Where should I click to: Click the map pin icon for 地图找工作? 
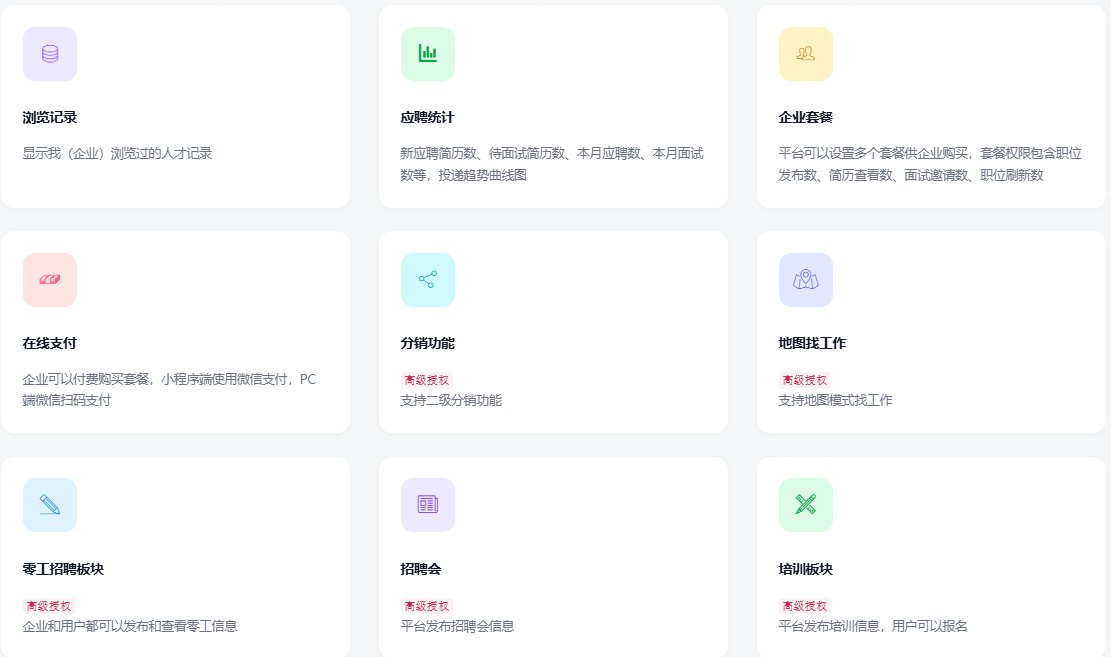pyautogui.click(x=806, y=280)
